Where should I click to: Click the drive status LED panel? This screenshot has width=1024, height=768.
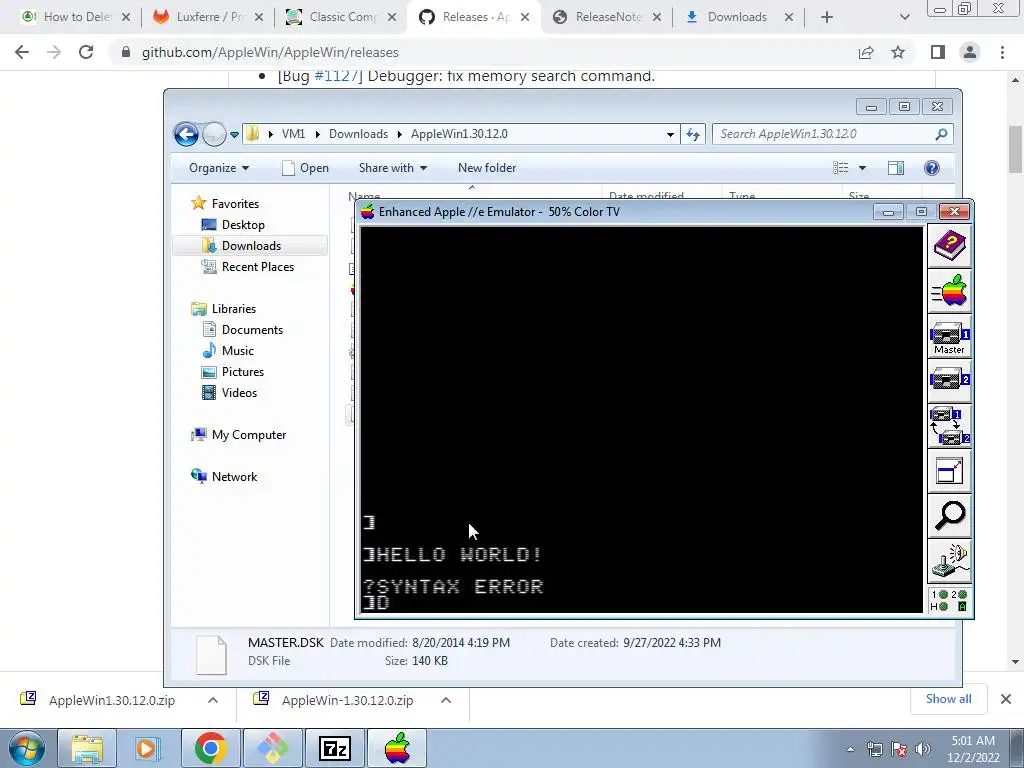point(950,600)
